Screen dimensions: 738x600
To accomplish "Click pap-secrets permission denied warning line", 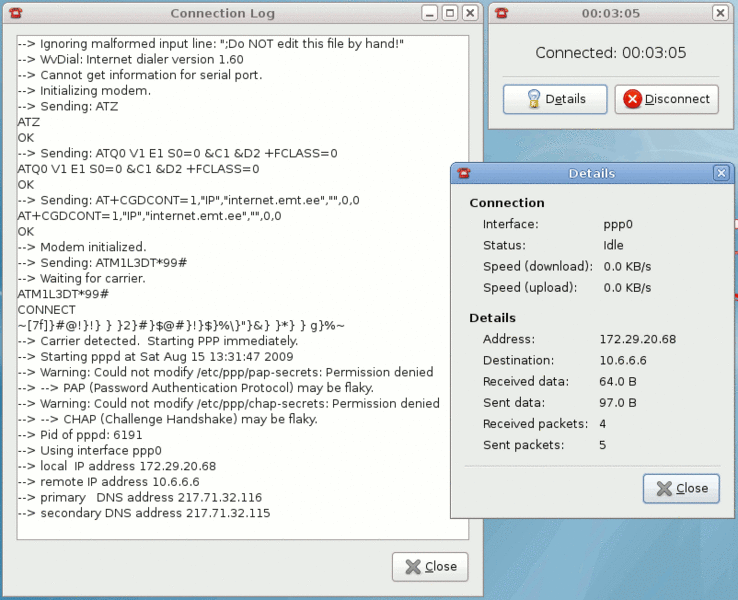I will 225,372.
